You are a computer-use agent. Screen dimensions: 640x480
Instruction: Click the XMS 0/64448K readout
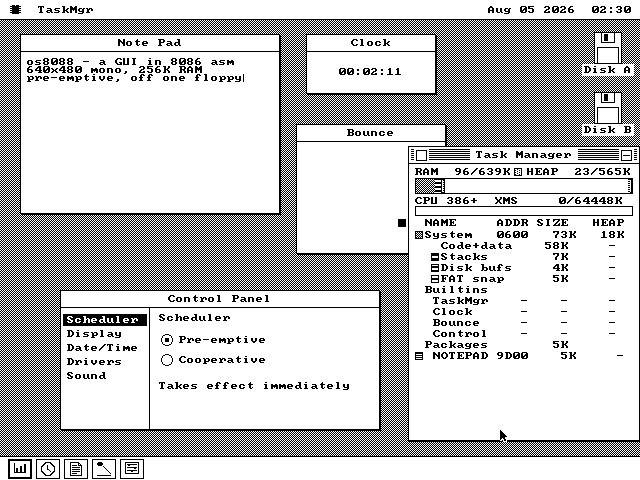coord(558,201)
